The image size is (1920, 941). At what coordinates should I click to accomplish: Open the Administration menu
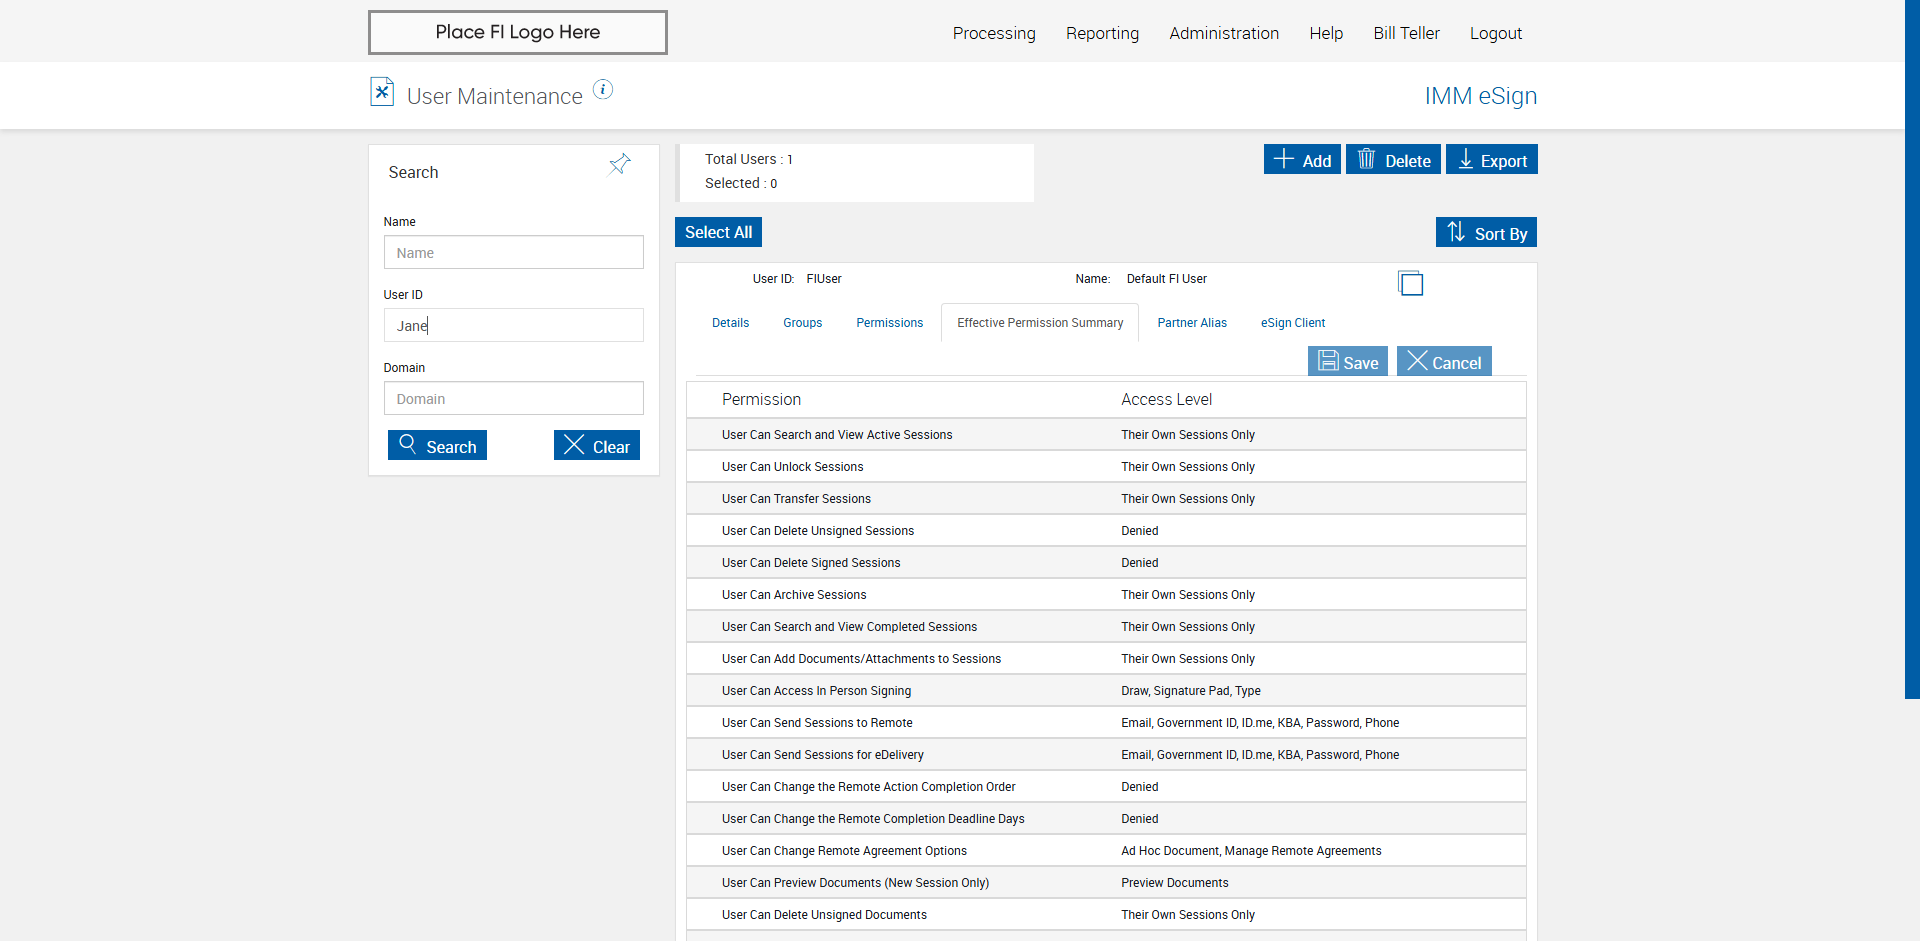(1224, 33)
